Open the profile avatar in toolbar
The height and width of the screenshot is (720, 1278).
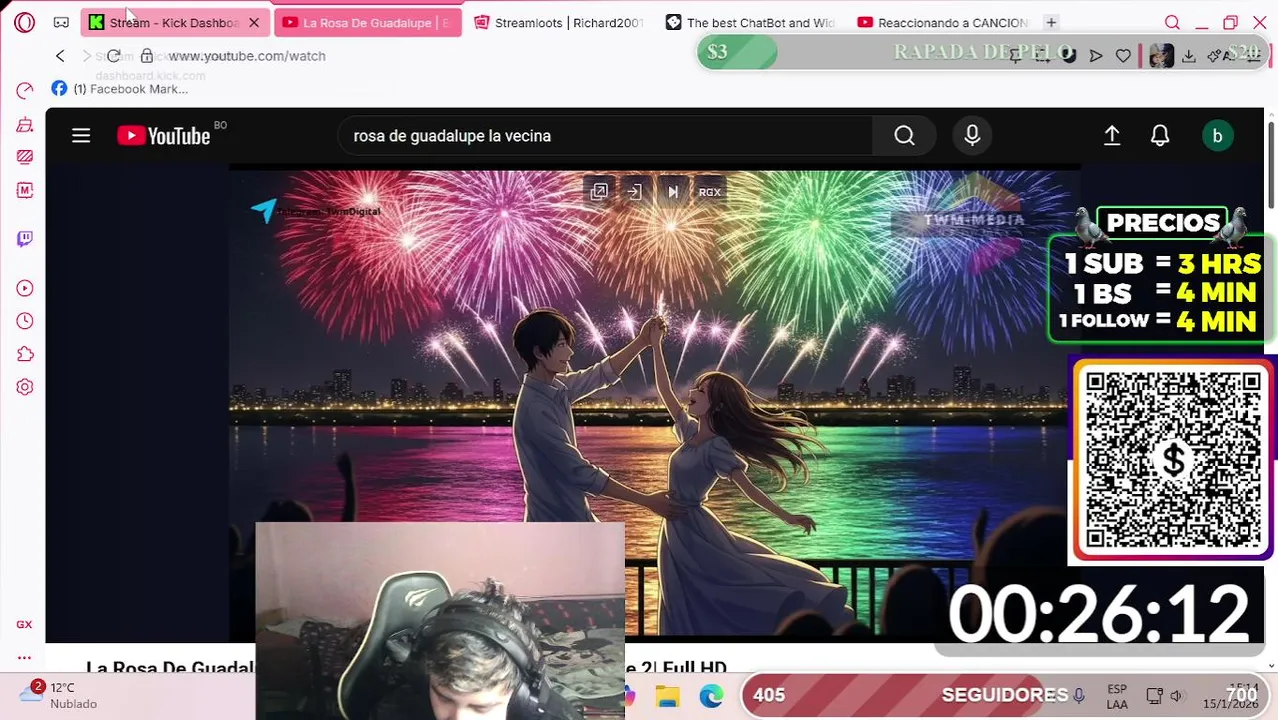[1161, 56]
